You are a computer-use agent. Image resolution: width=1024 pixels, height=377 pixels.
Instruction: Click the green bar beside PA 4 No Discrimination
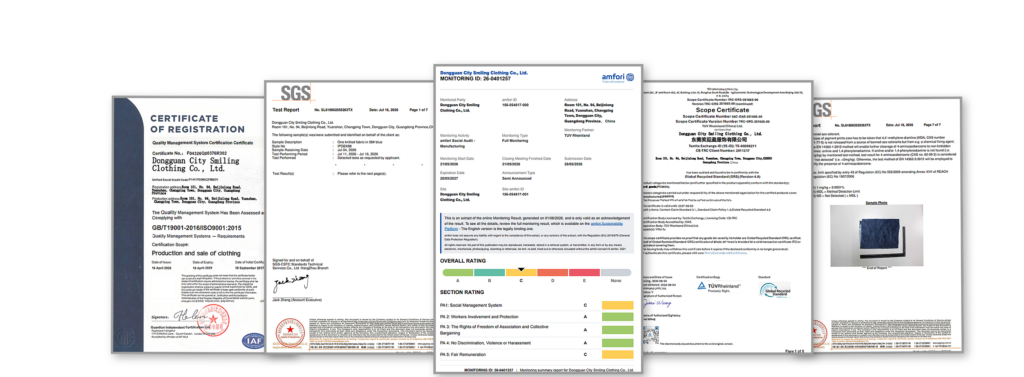click(618, 342)
